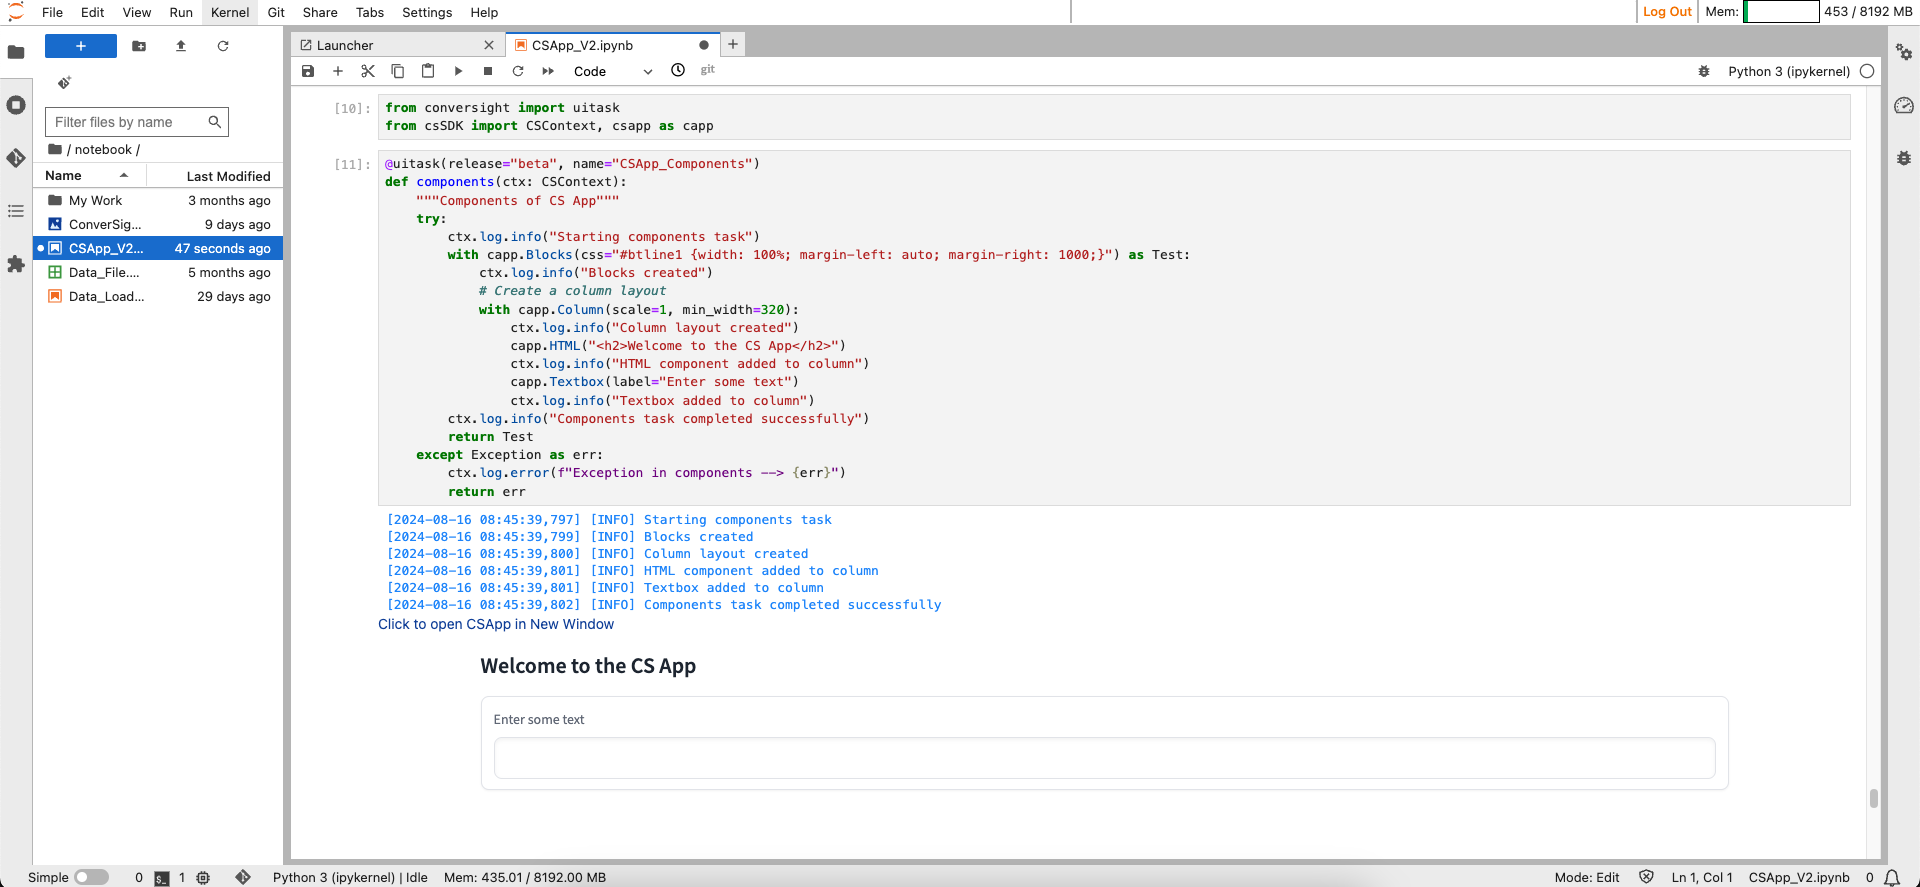The image size is (1920, 887).
Task: Save the notebook with the disk icon
Action: 308,71
